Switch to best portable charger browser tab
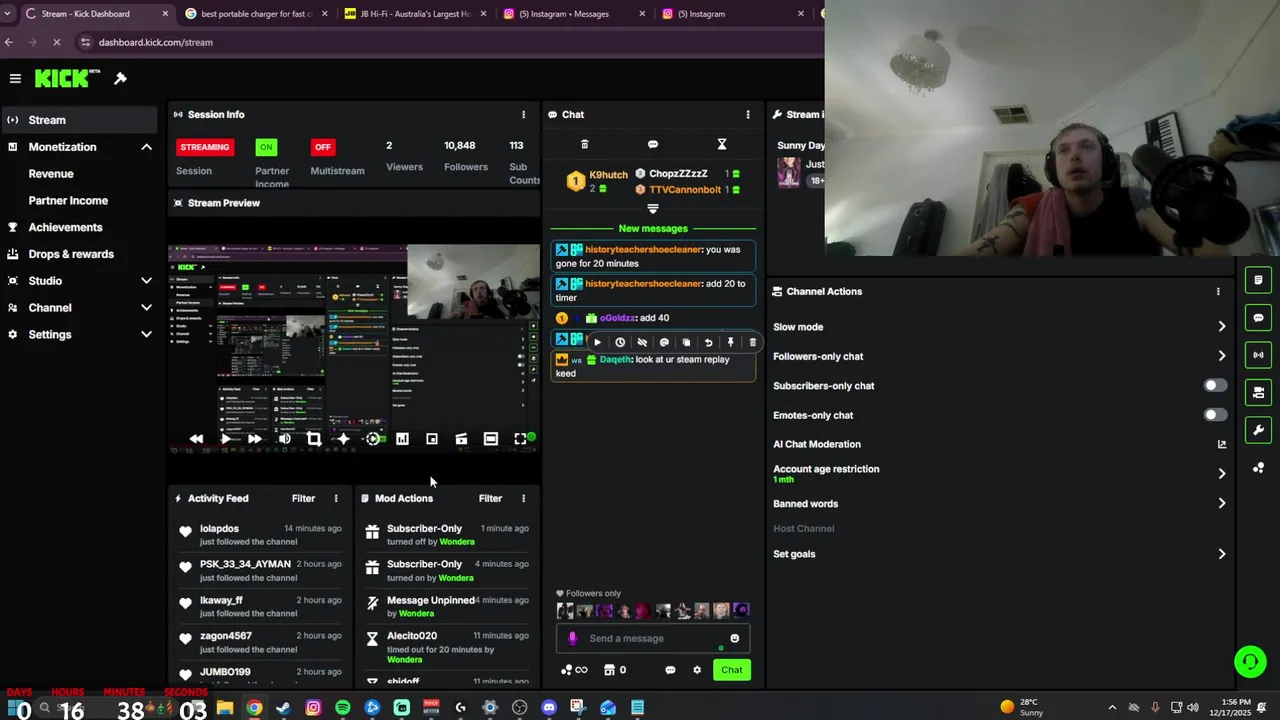The height and width of the screenshot is (720, 1280). (257, 14)
